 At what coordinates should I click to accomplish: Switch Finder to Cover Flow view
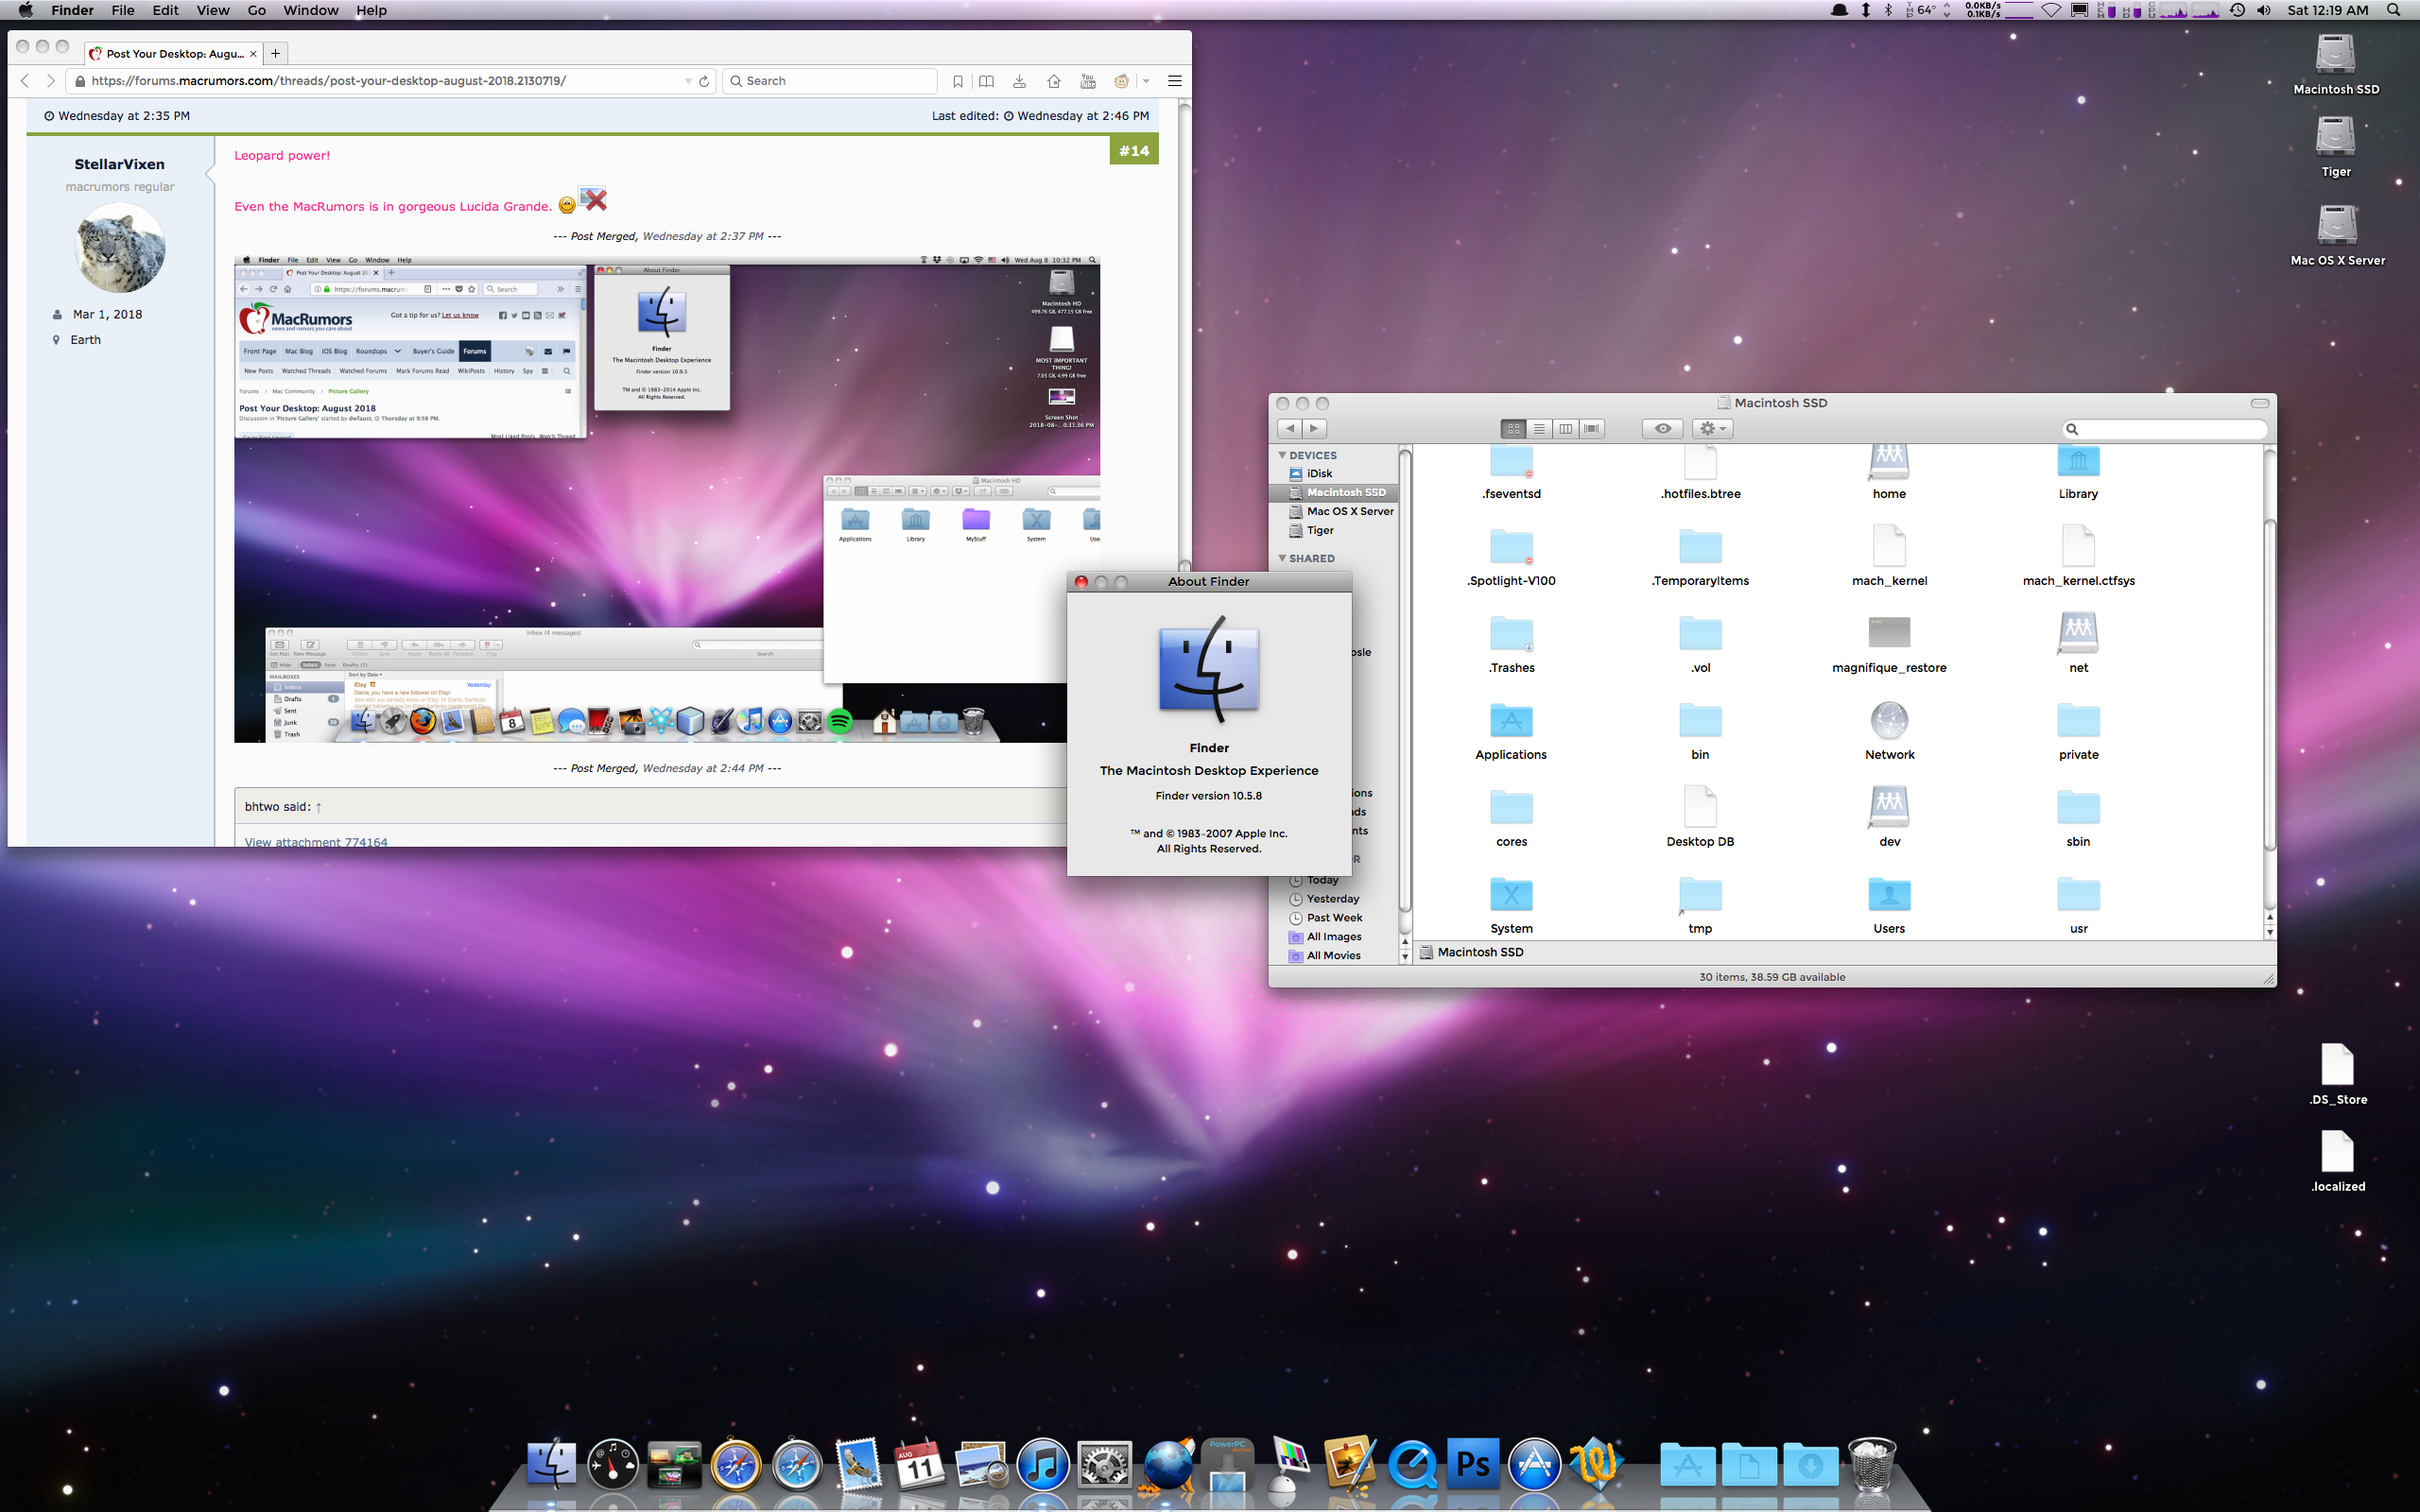click(x=1592, y=429)
